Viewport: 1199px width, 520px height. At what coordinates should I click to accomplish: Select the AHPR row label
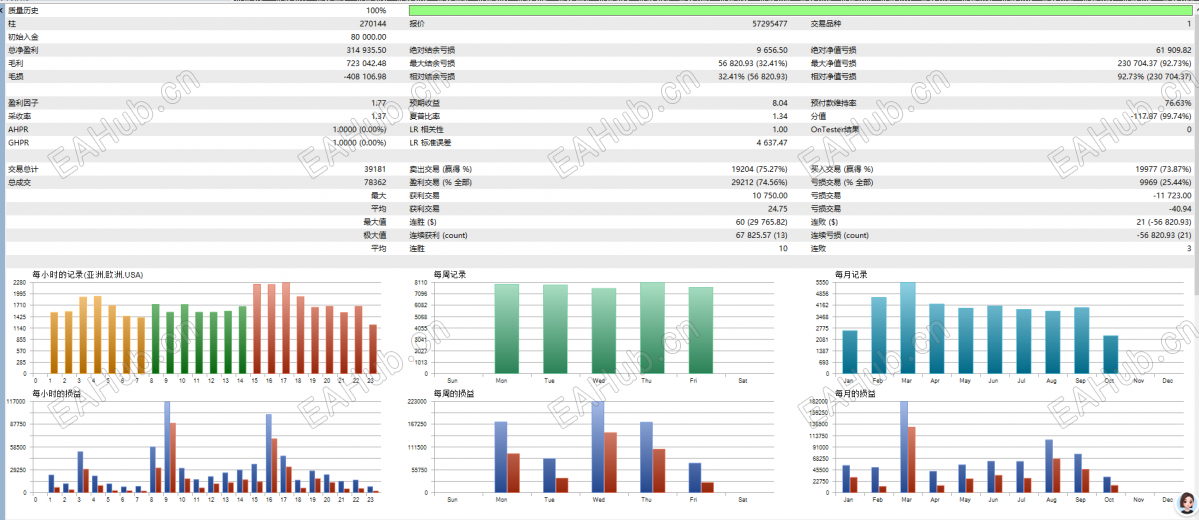(18, 129)
